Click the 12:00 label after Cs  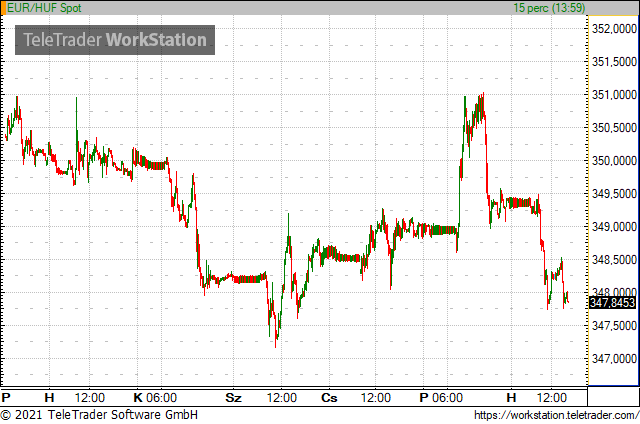pos(376,397)
